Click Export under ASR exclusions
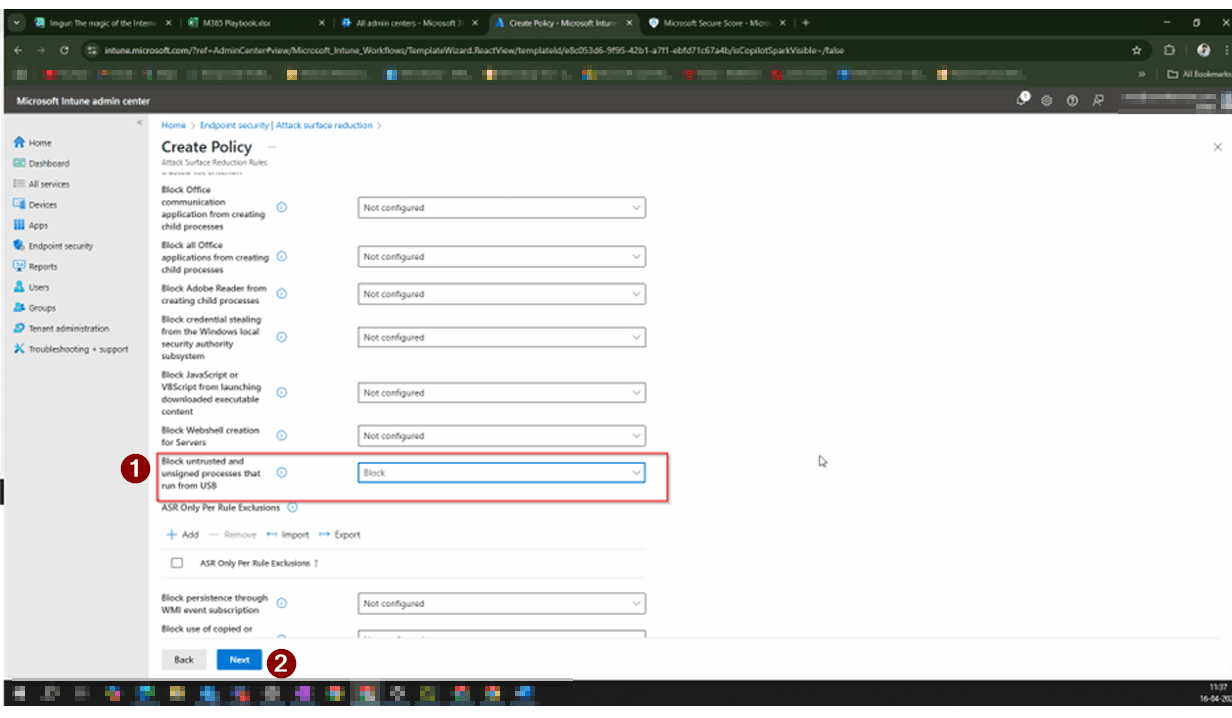1232x718 pixels. (340, 535)
